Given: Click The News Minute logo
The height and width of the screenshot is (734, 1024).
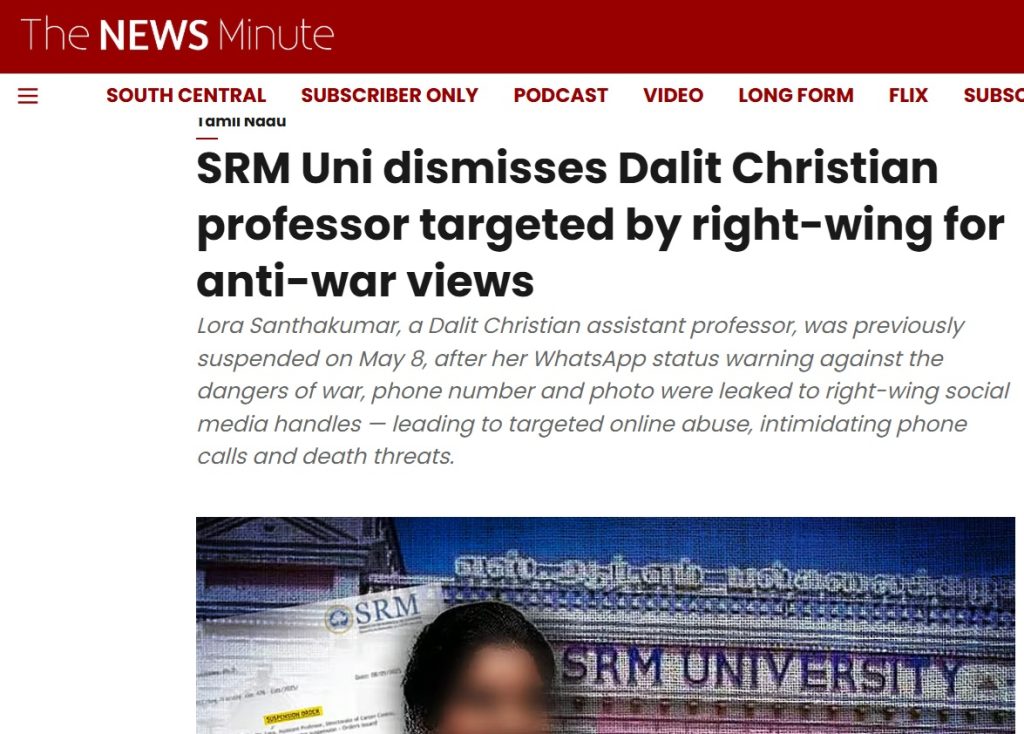Looking at the screenshot, I should coord(178,35).
